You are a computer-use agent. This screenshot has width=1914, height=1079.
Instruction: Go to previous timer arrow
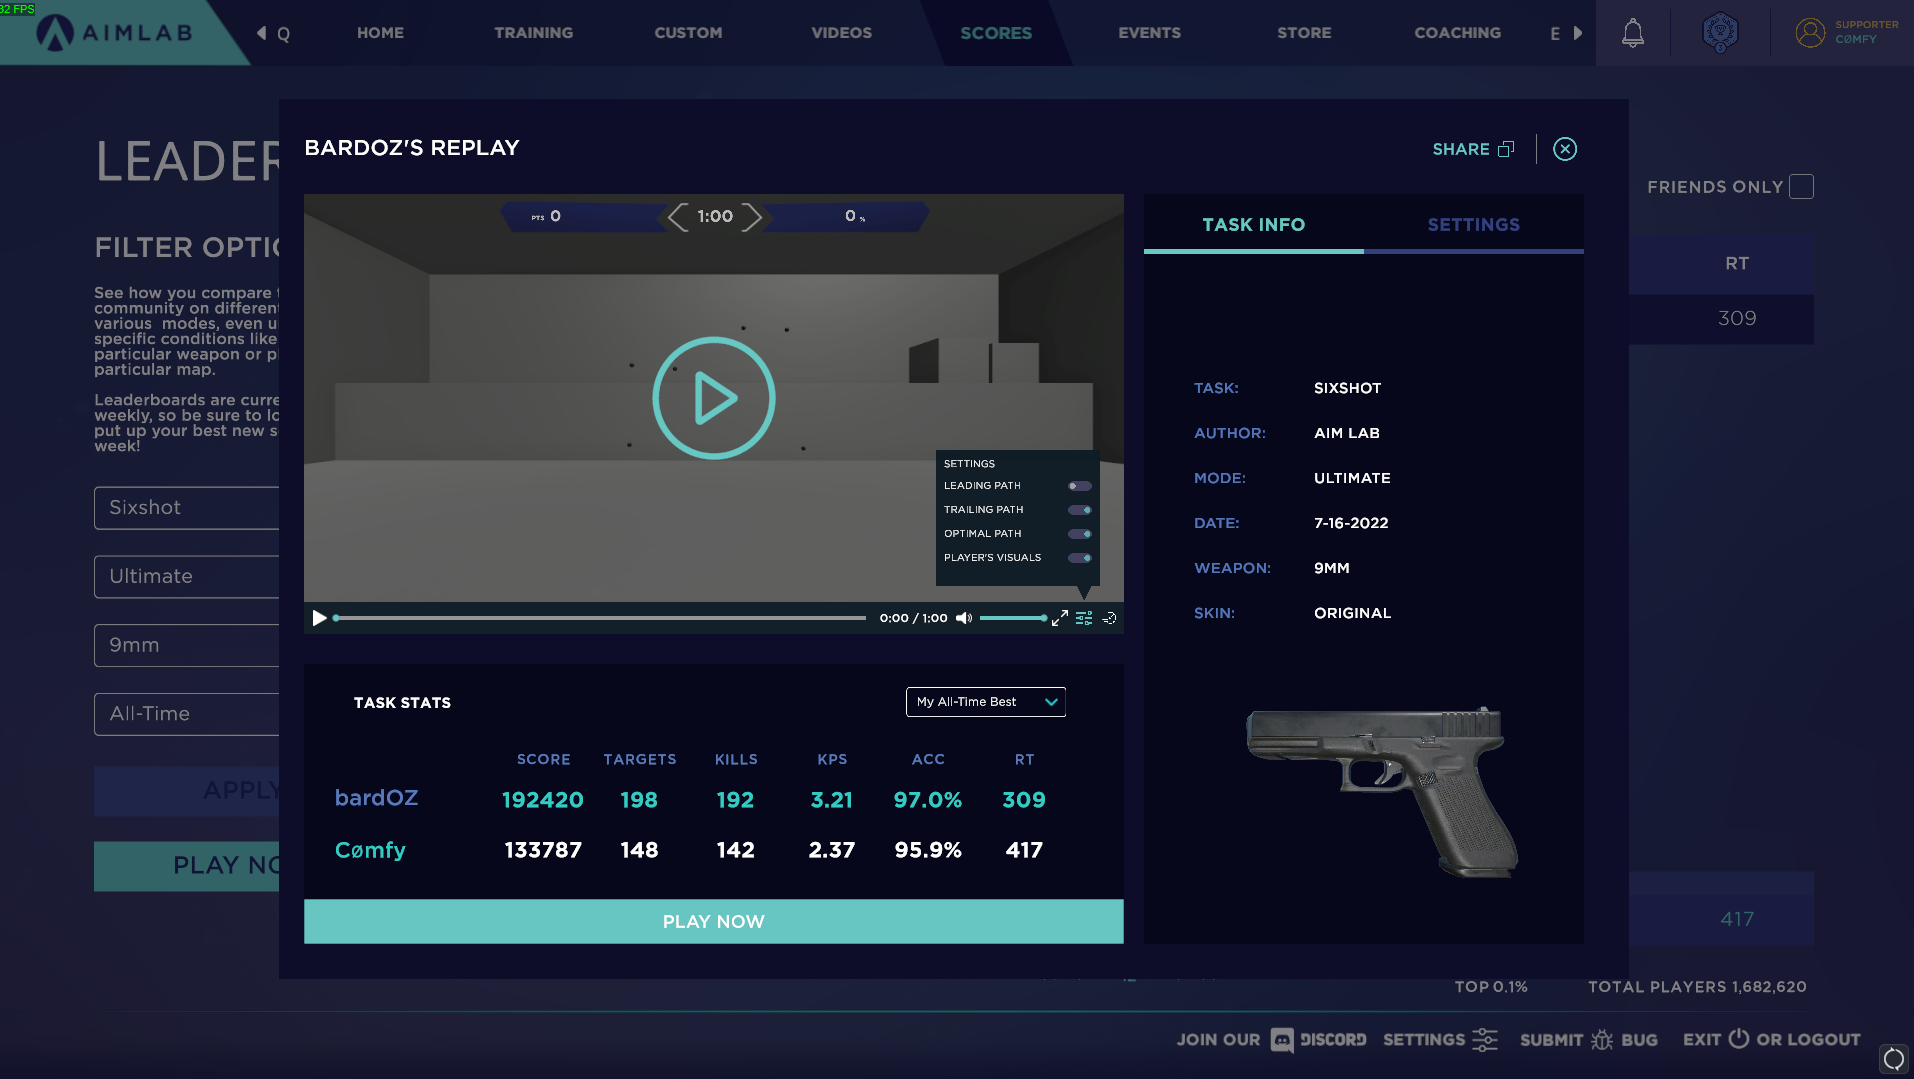[x=678, y=216]
